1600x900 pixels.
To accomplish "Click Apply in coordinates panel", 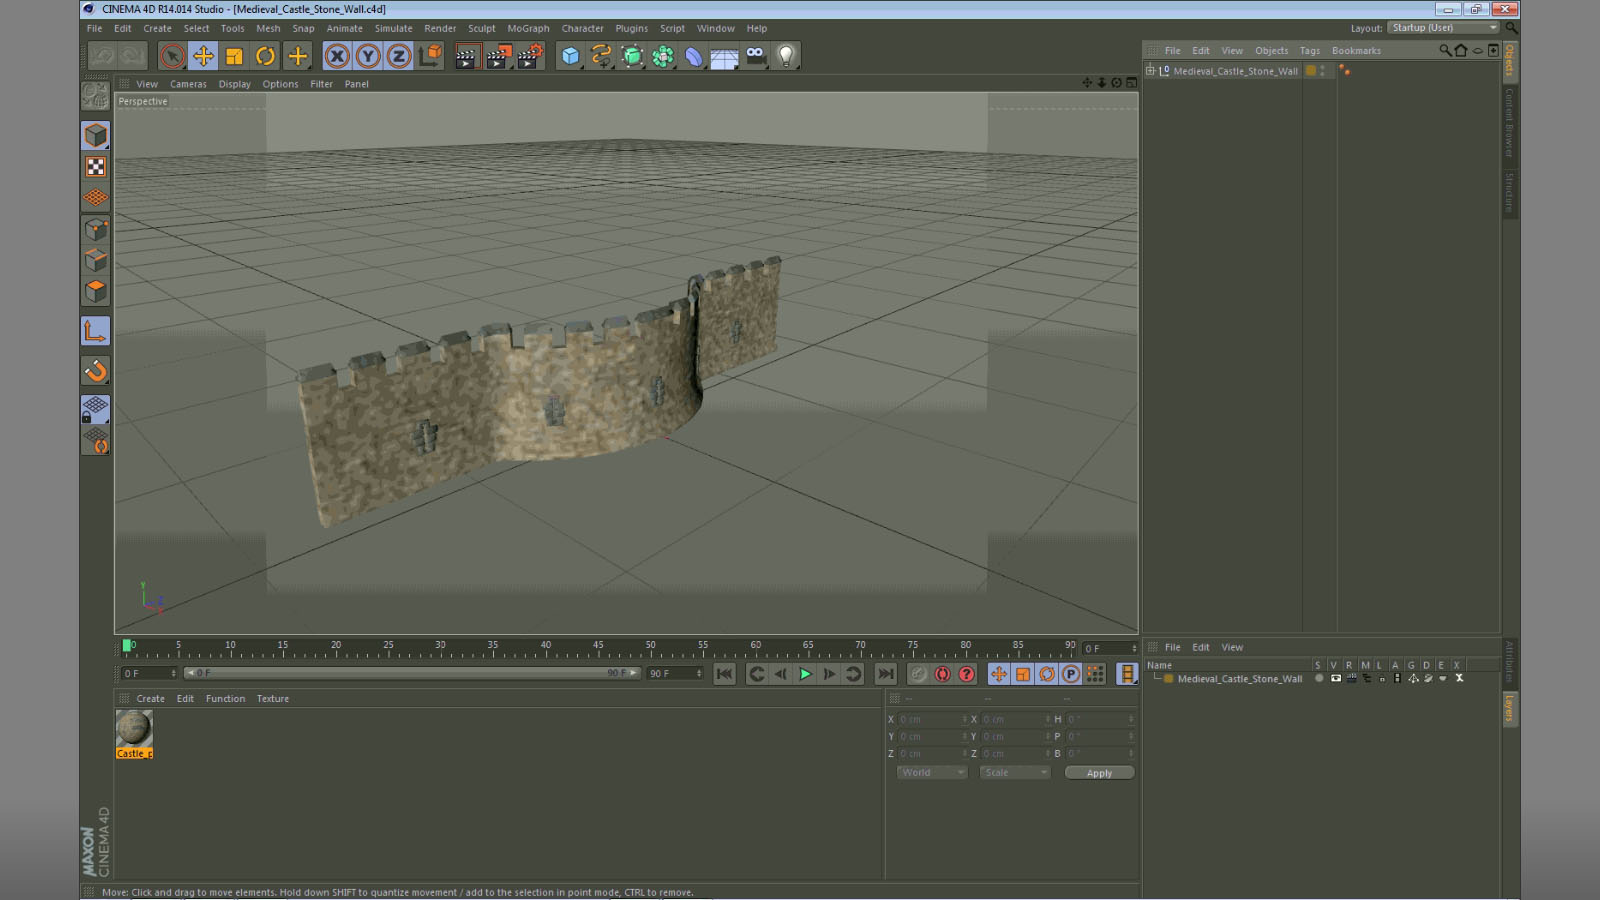I will click(1099, 773).
